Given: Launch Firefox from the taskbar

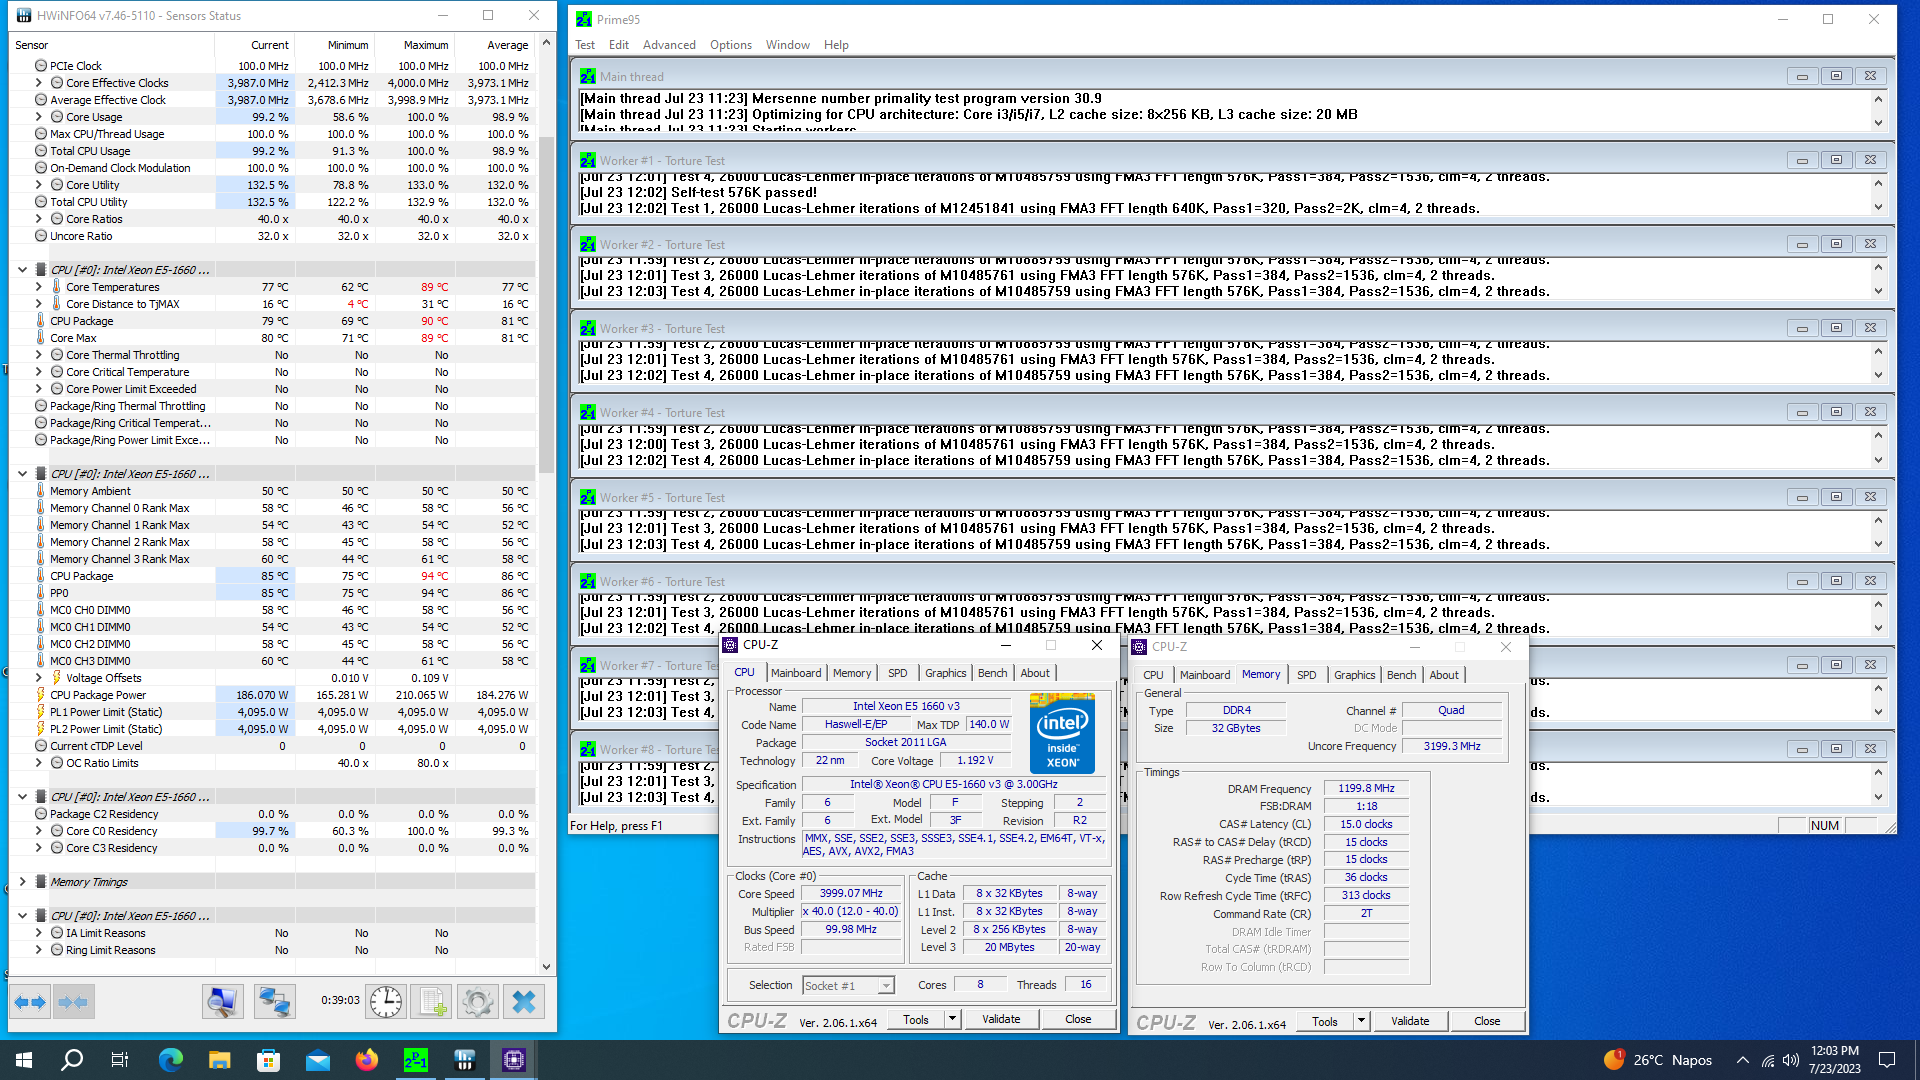Looking at the screenshot, I should pos(367,1060).
